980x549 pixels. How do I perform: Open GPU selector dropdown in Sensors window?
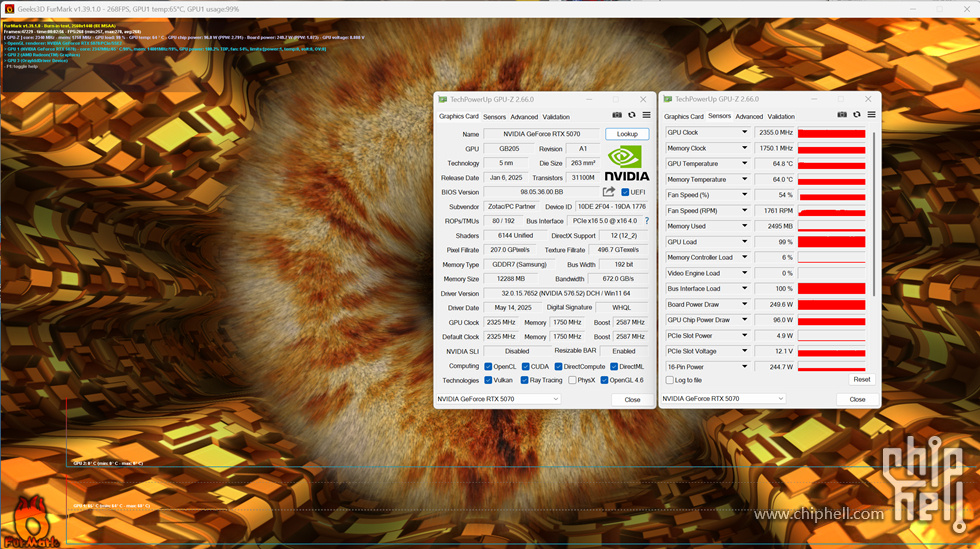(722, 398)
